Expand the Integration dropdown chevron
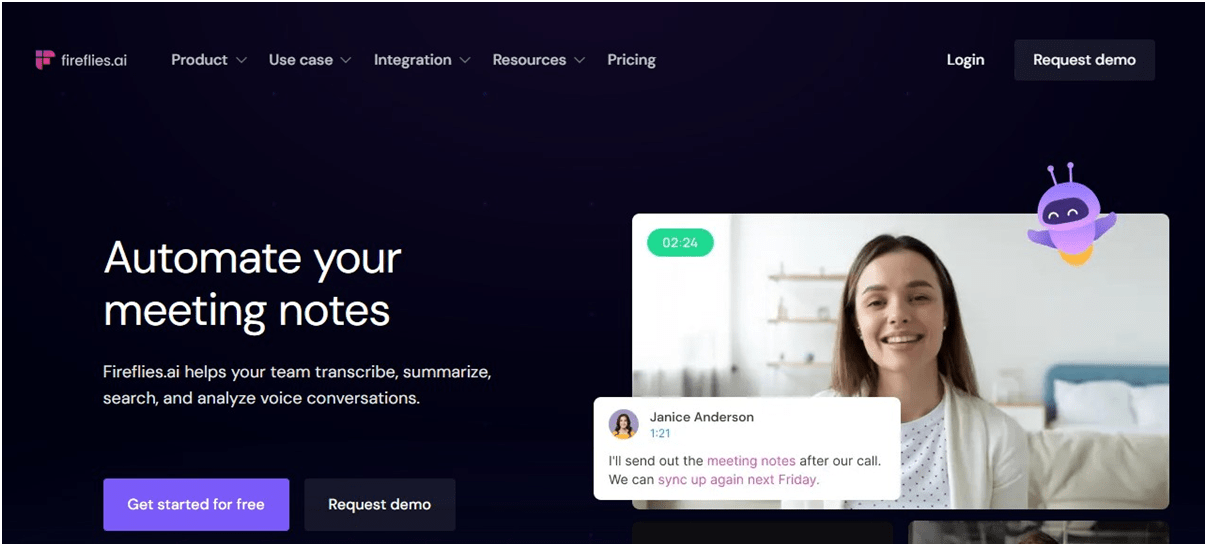The height and width of the screenshot is (546, 1207). [465, 61]
